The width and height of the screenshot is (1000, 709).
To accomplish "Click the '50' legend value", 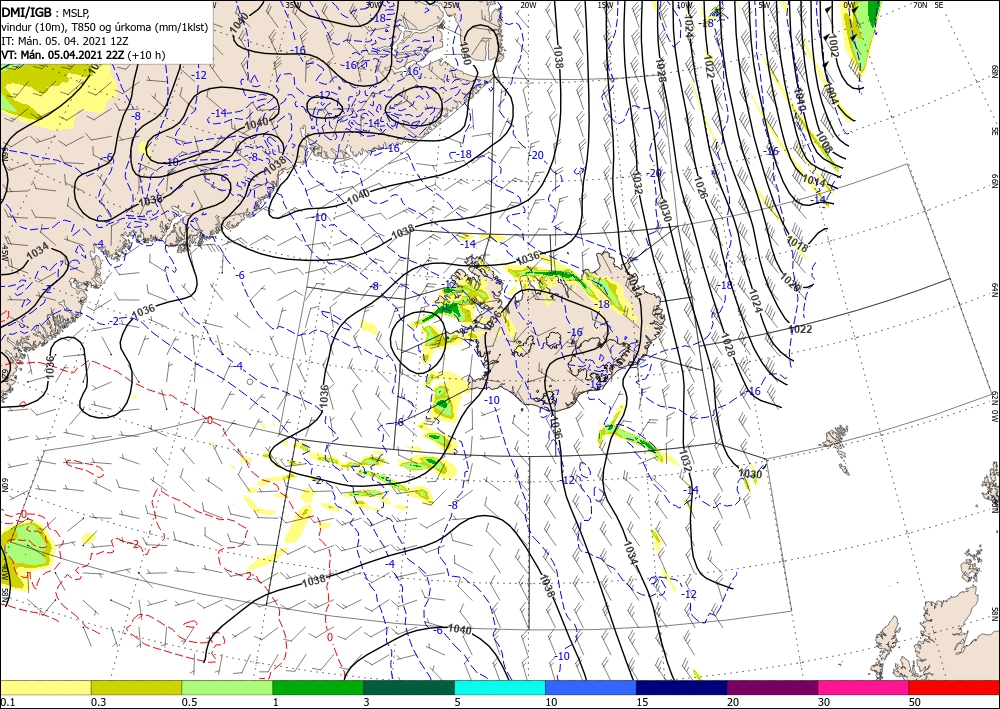I will [915, 702].
